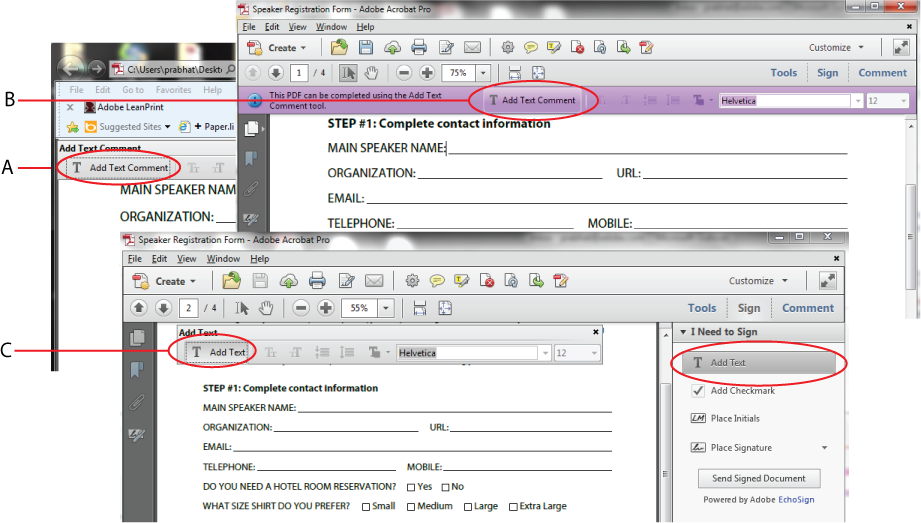
Task: Click page number field showing 2 in lower Acrobat window
Action: point(189,308)
